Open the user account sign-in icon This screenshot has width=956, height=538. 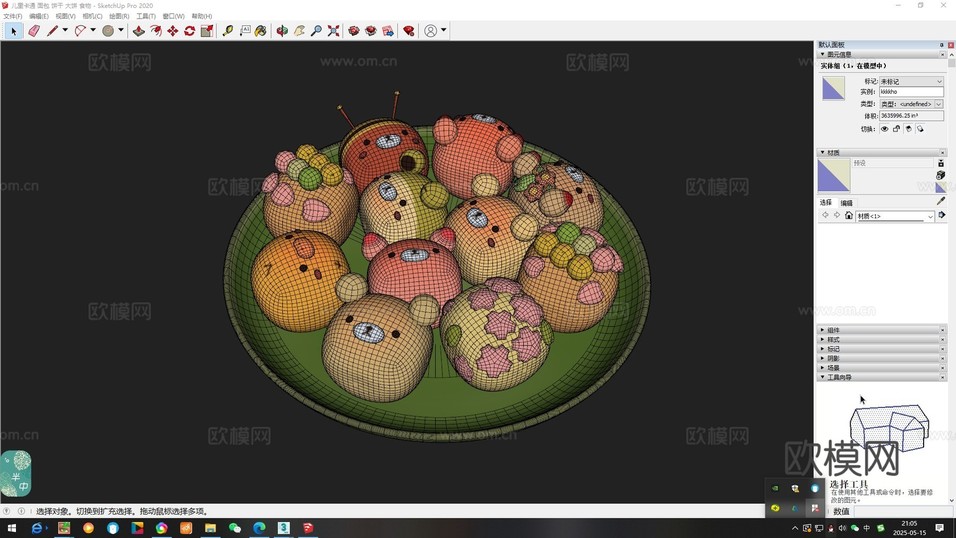click(x=430, y=30)
